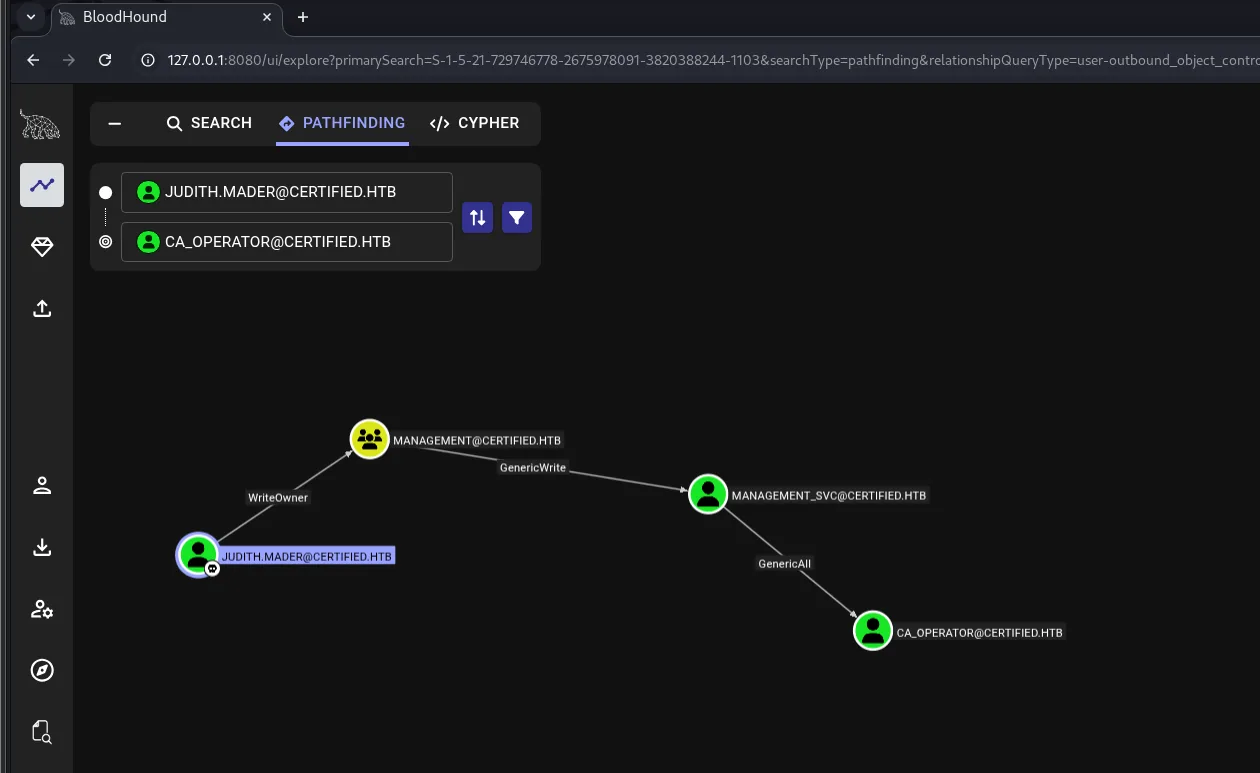Switch to the PATHFINDING tab
Viewport: 1260px width, 773px height.
click(x=342, y=123)
